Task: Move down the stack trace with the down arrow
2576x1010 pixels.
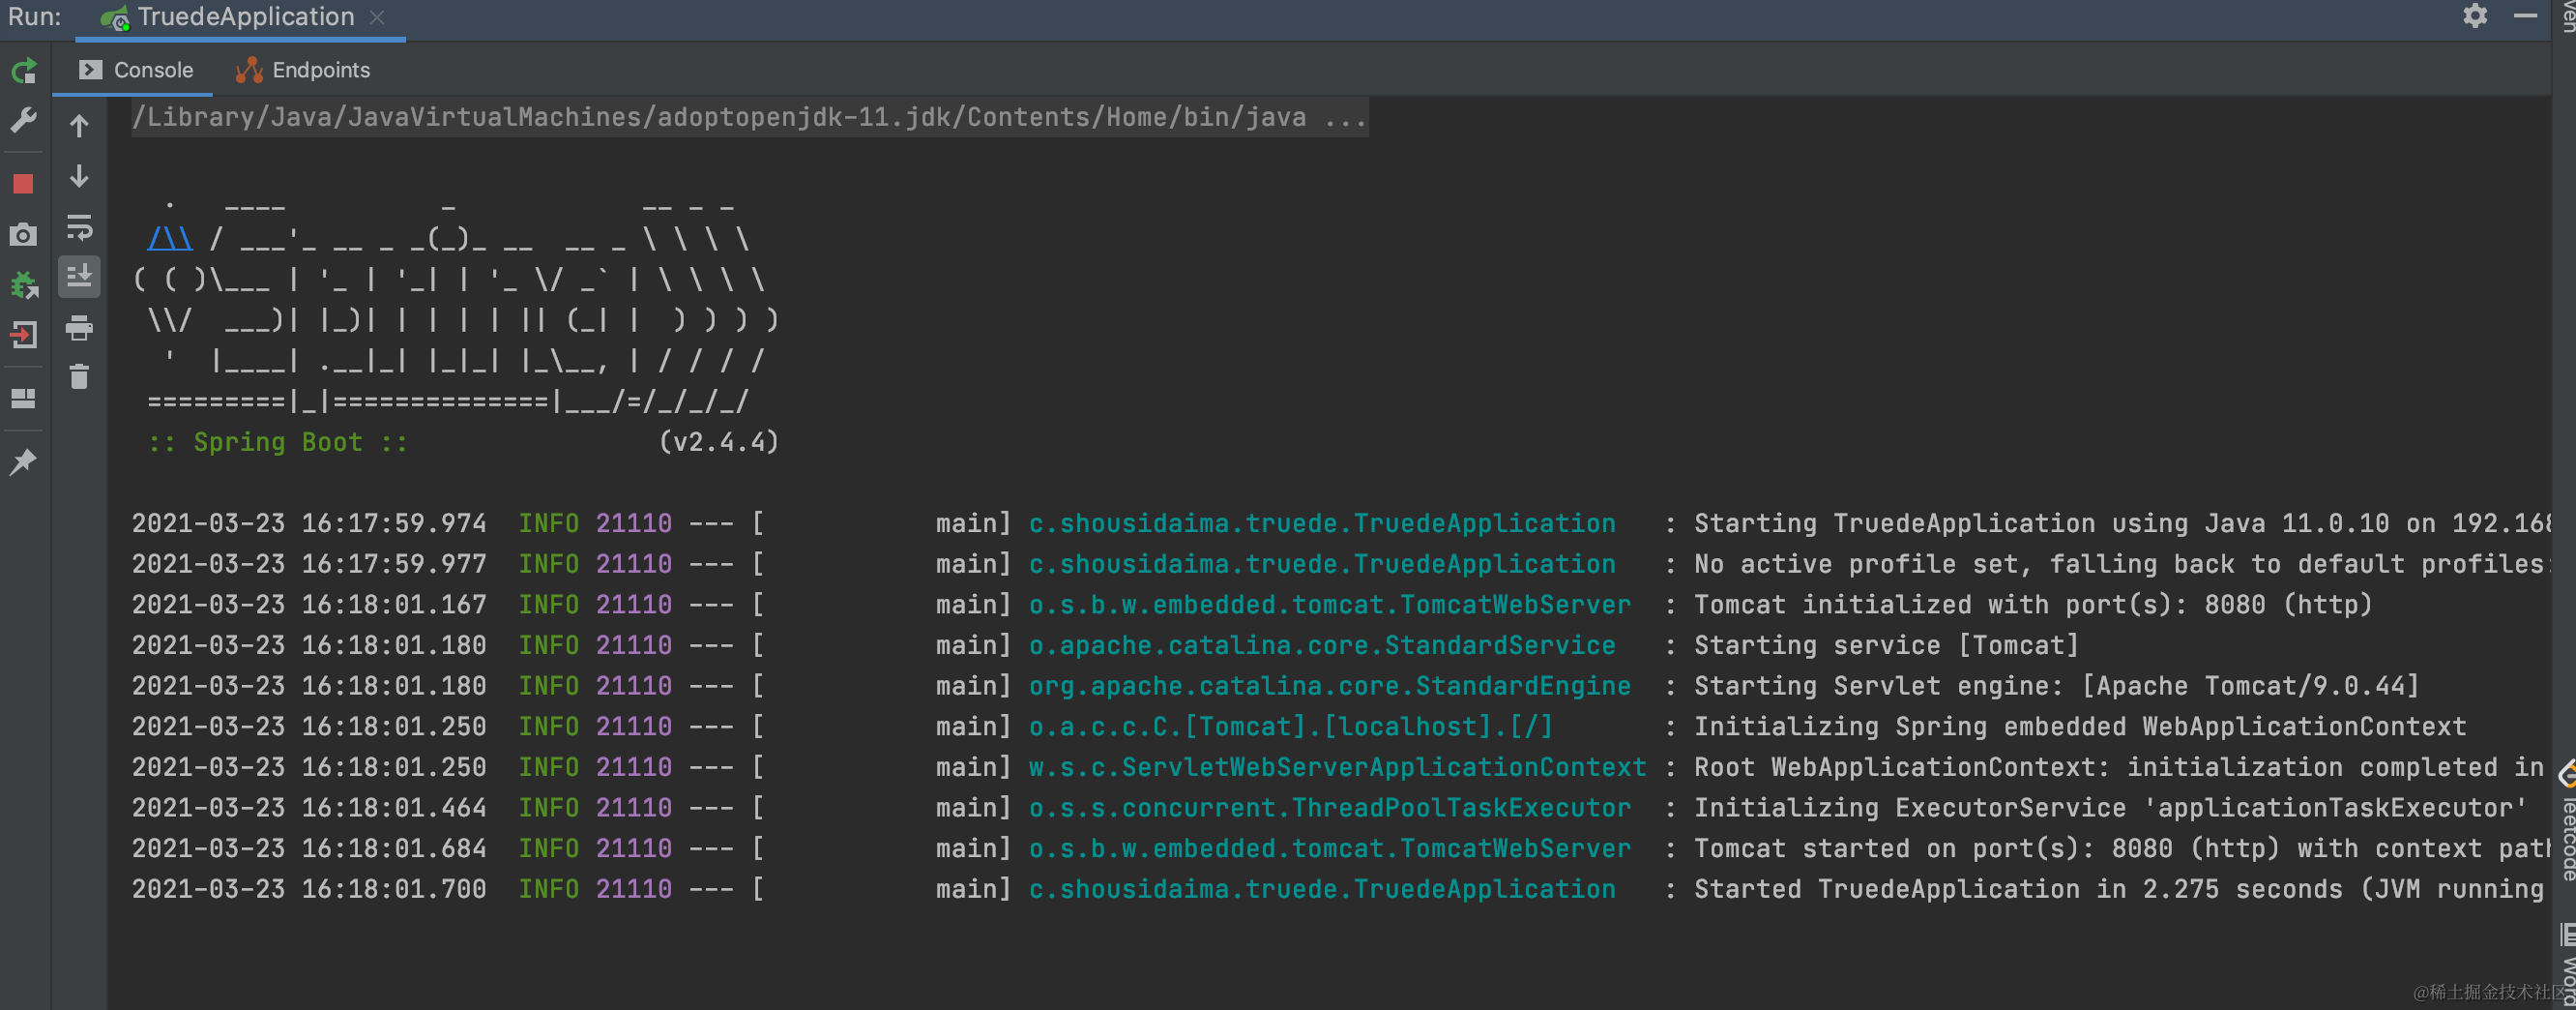Action: (x=80, y=177)
